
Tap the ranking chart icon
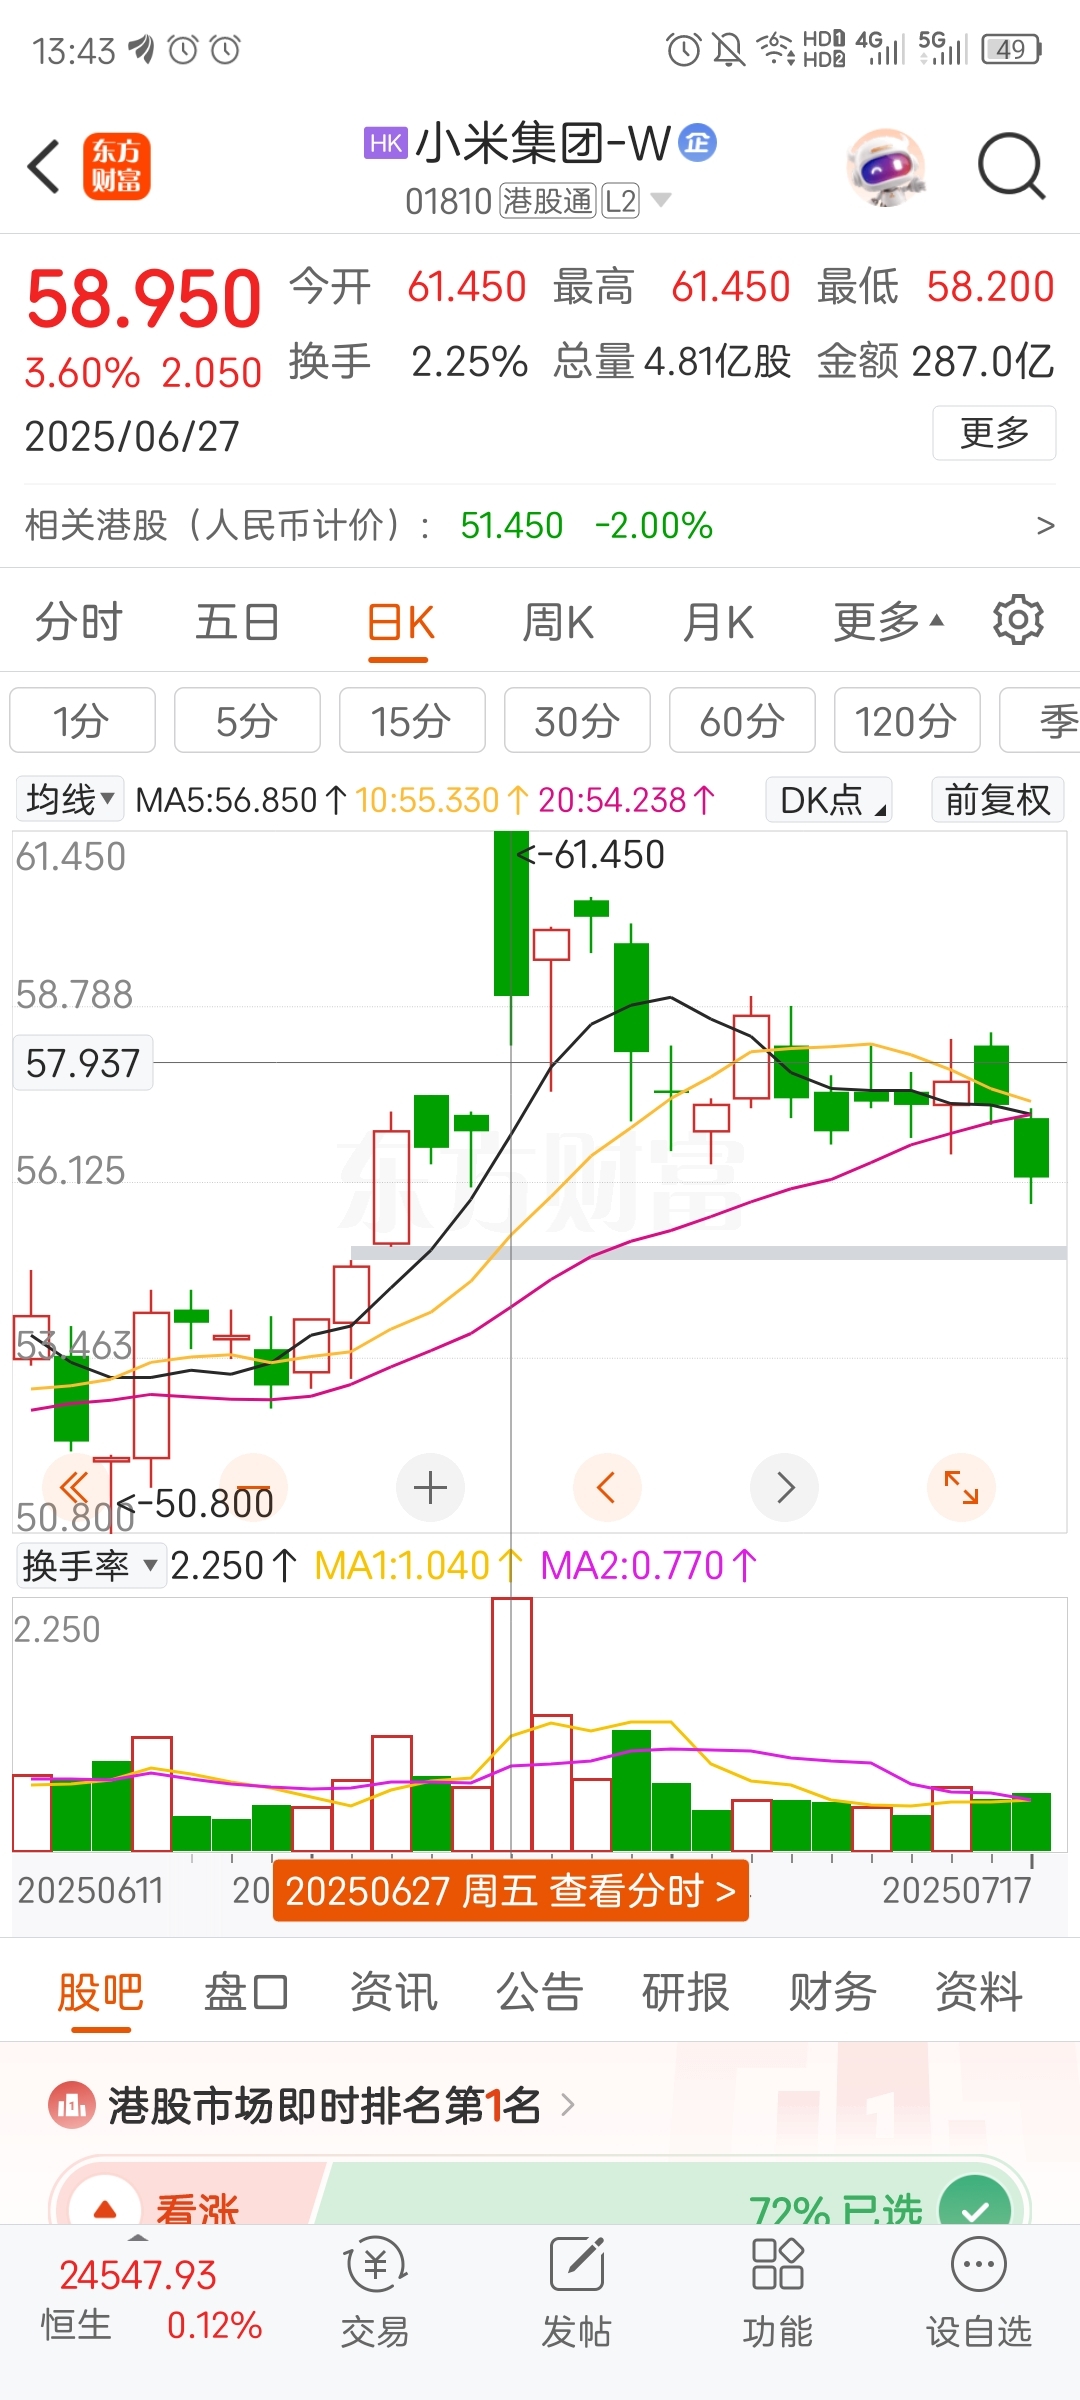(x=71, y=2105)
